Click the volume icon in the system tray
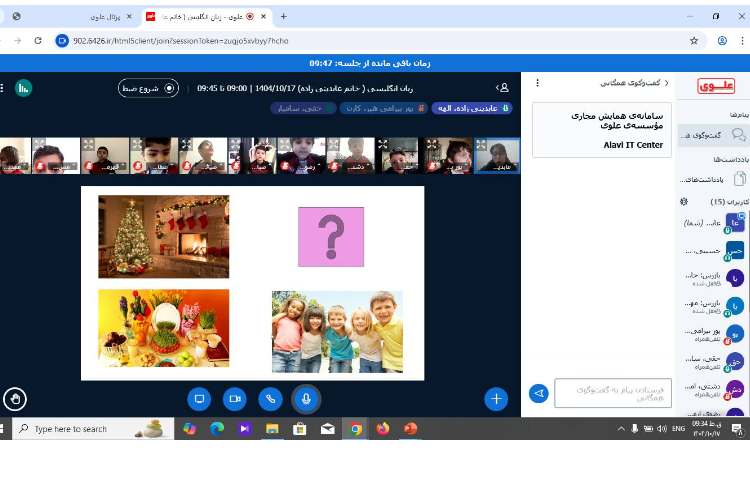This screenshot has height=480, width=750. pyautogui.click(x=662, y=429)
